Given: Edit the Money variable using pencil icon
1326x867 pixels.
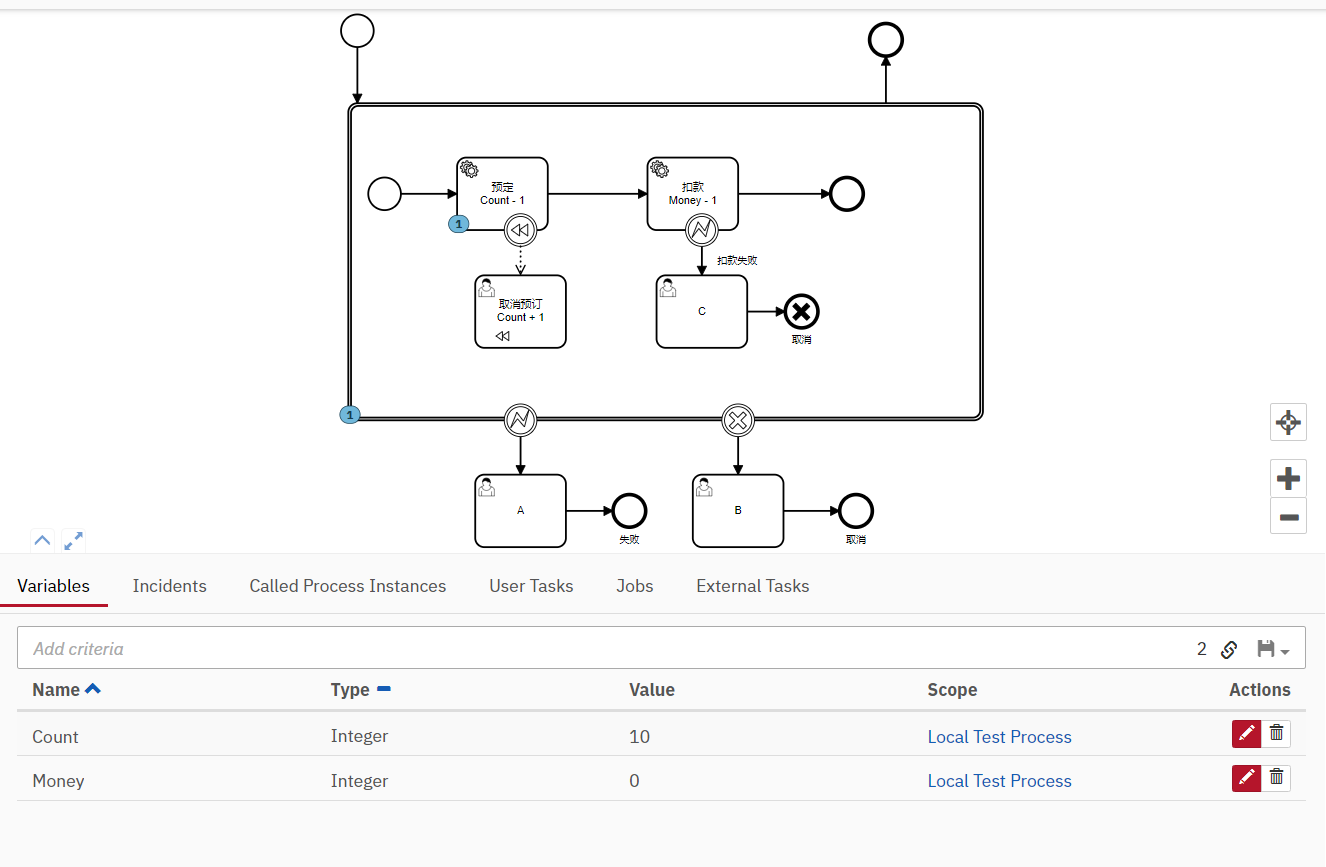Looking at the screenshot, I should pos(1246,777).
